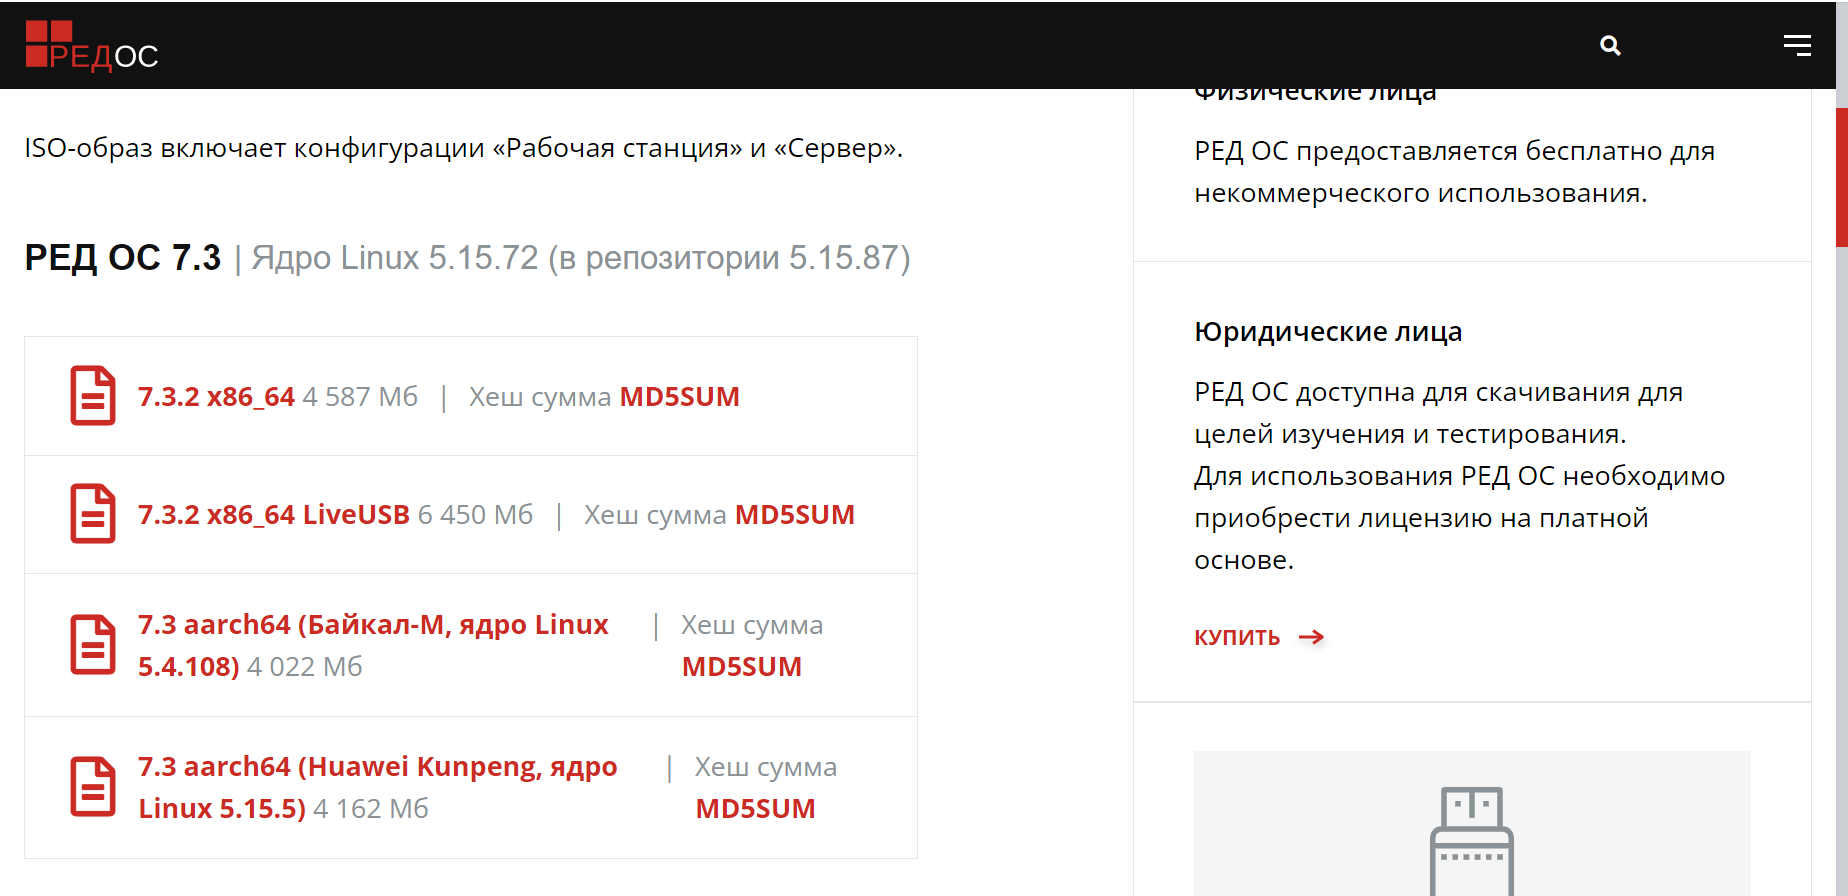
Task: Click the 4 022 Мб size text
Action: (305, 667)
